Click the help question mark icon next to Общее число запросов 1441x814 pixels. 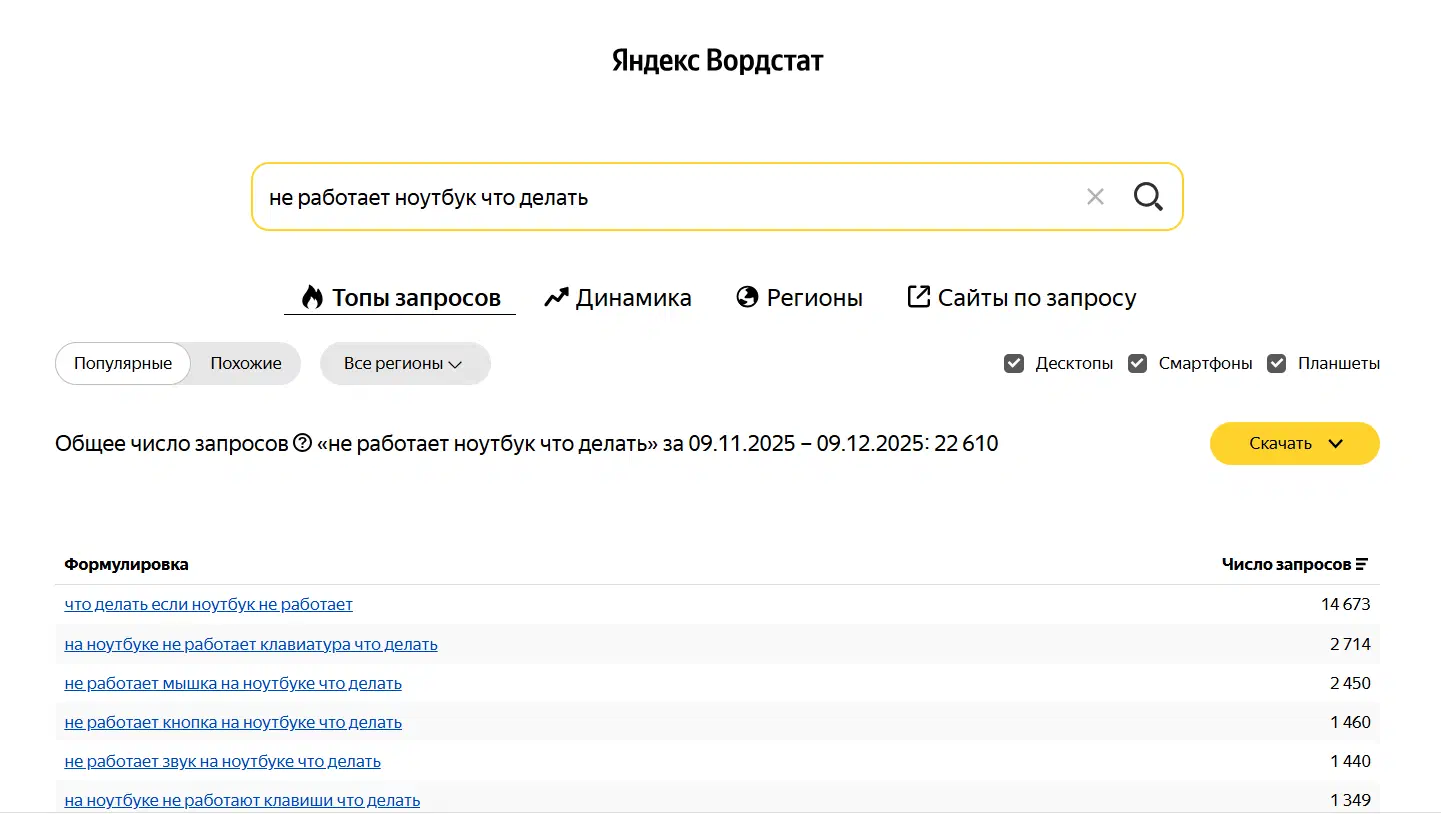303,443
